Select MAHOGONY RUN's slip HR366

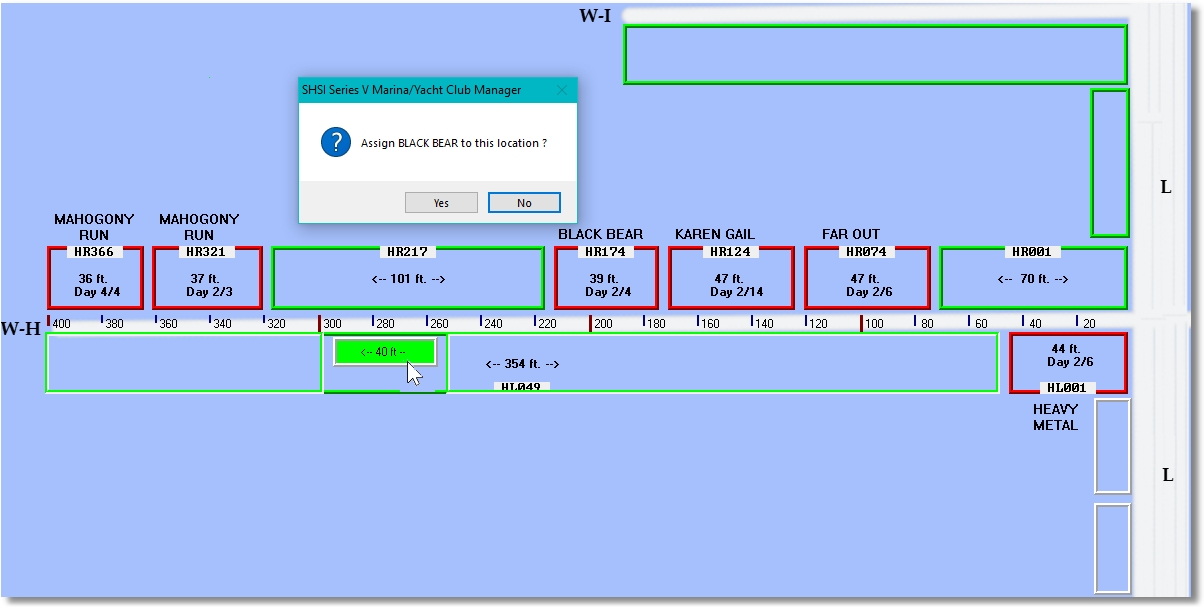[x=95, y=278]
